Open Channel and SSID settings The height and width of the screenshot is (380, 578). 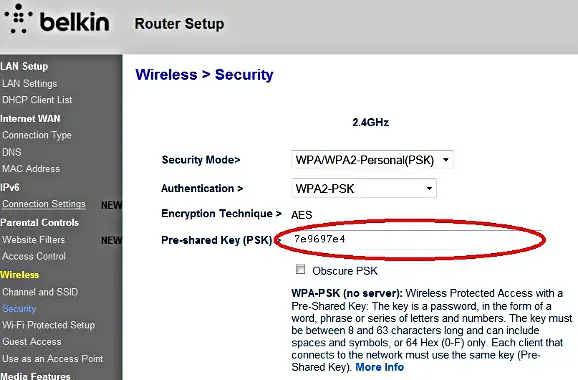tap(40, 292)
